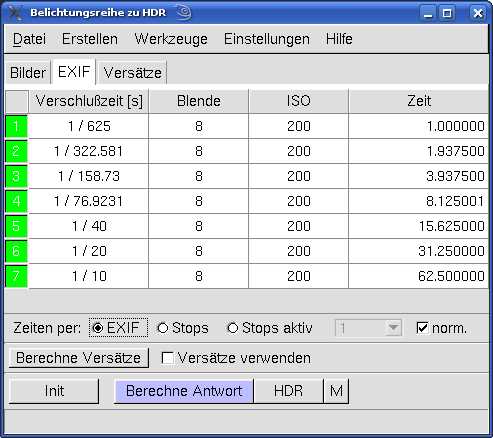This screenshot has height=438, width=493.
Task: Click Zeit value 1.000000
Action: [419, 126]
